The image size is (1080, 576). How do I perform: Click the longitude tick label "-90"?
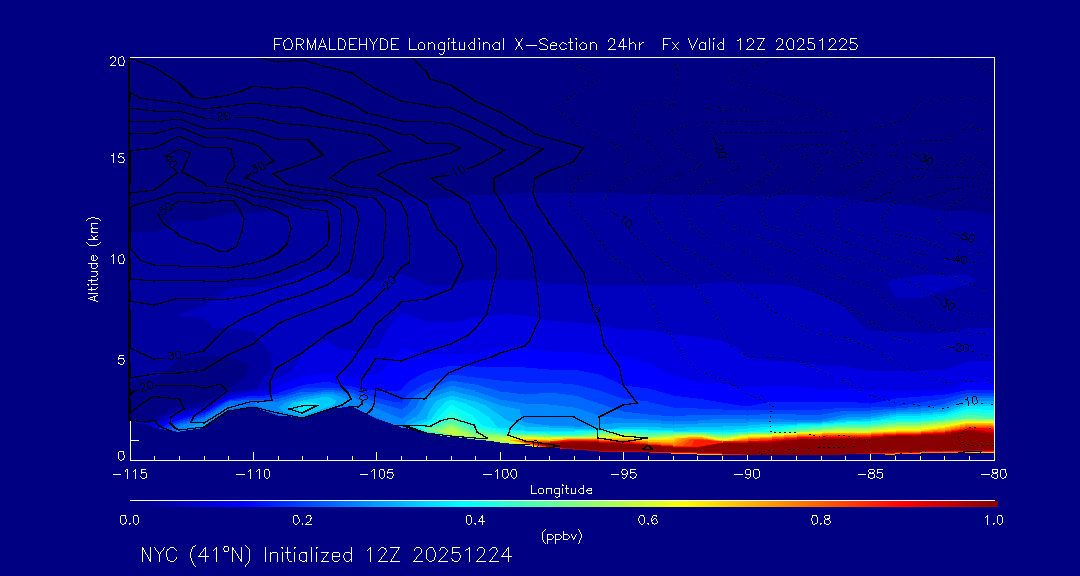coord(747,475)
